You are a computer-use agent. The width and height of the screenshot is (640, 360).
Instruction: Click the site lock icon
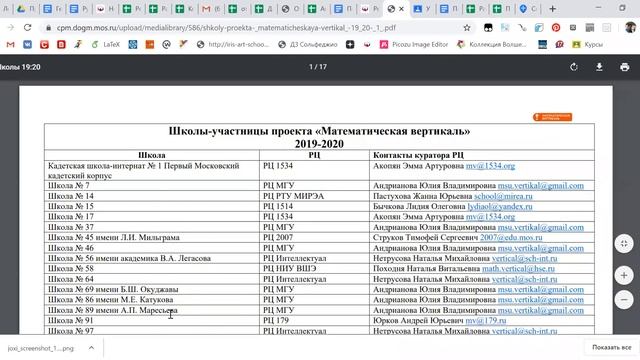click(49, 28)
